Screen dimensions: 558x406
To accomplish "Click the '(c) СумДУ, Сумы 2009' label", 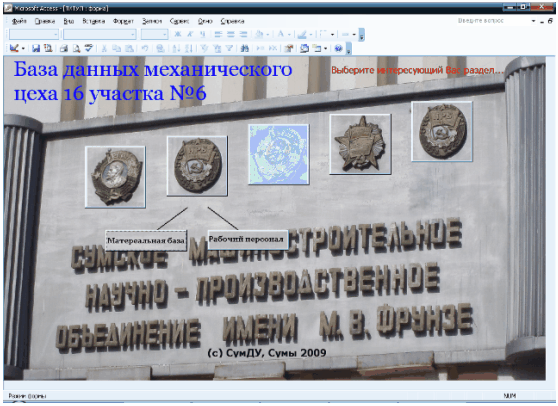I will click(x=267, y=353).
